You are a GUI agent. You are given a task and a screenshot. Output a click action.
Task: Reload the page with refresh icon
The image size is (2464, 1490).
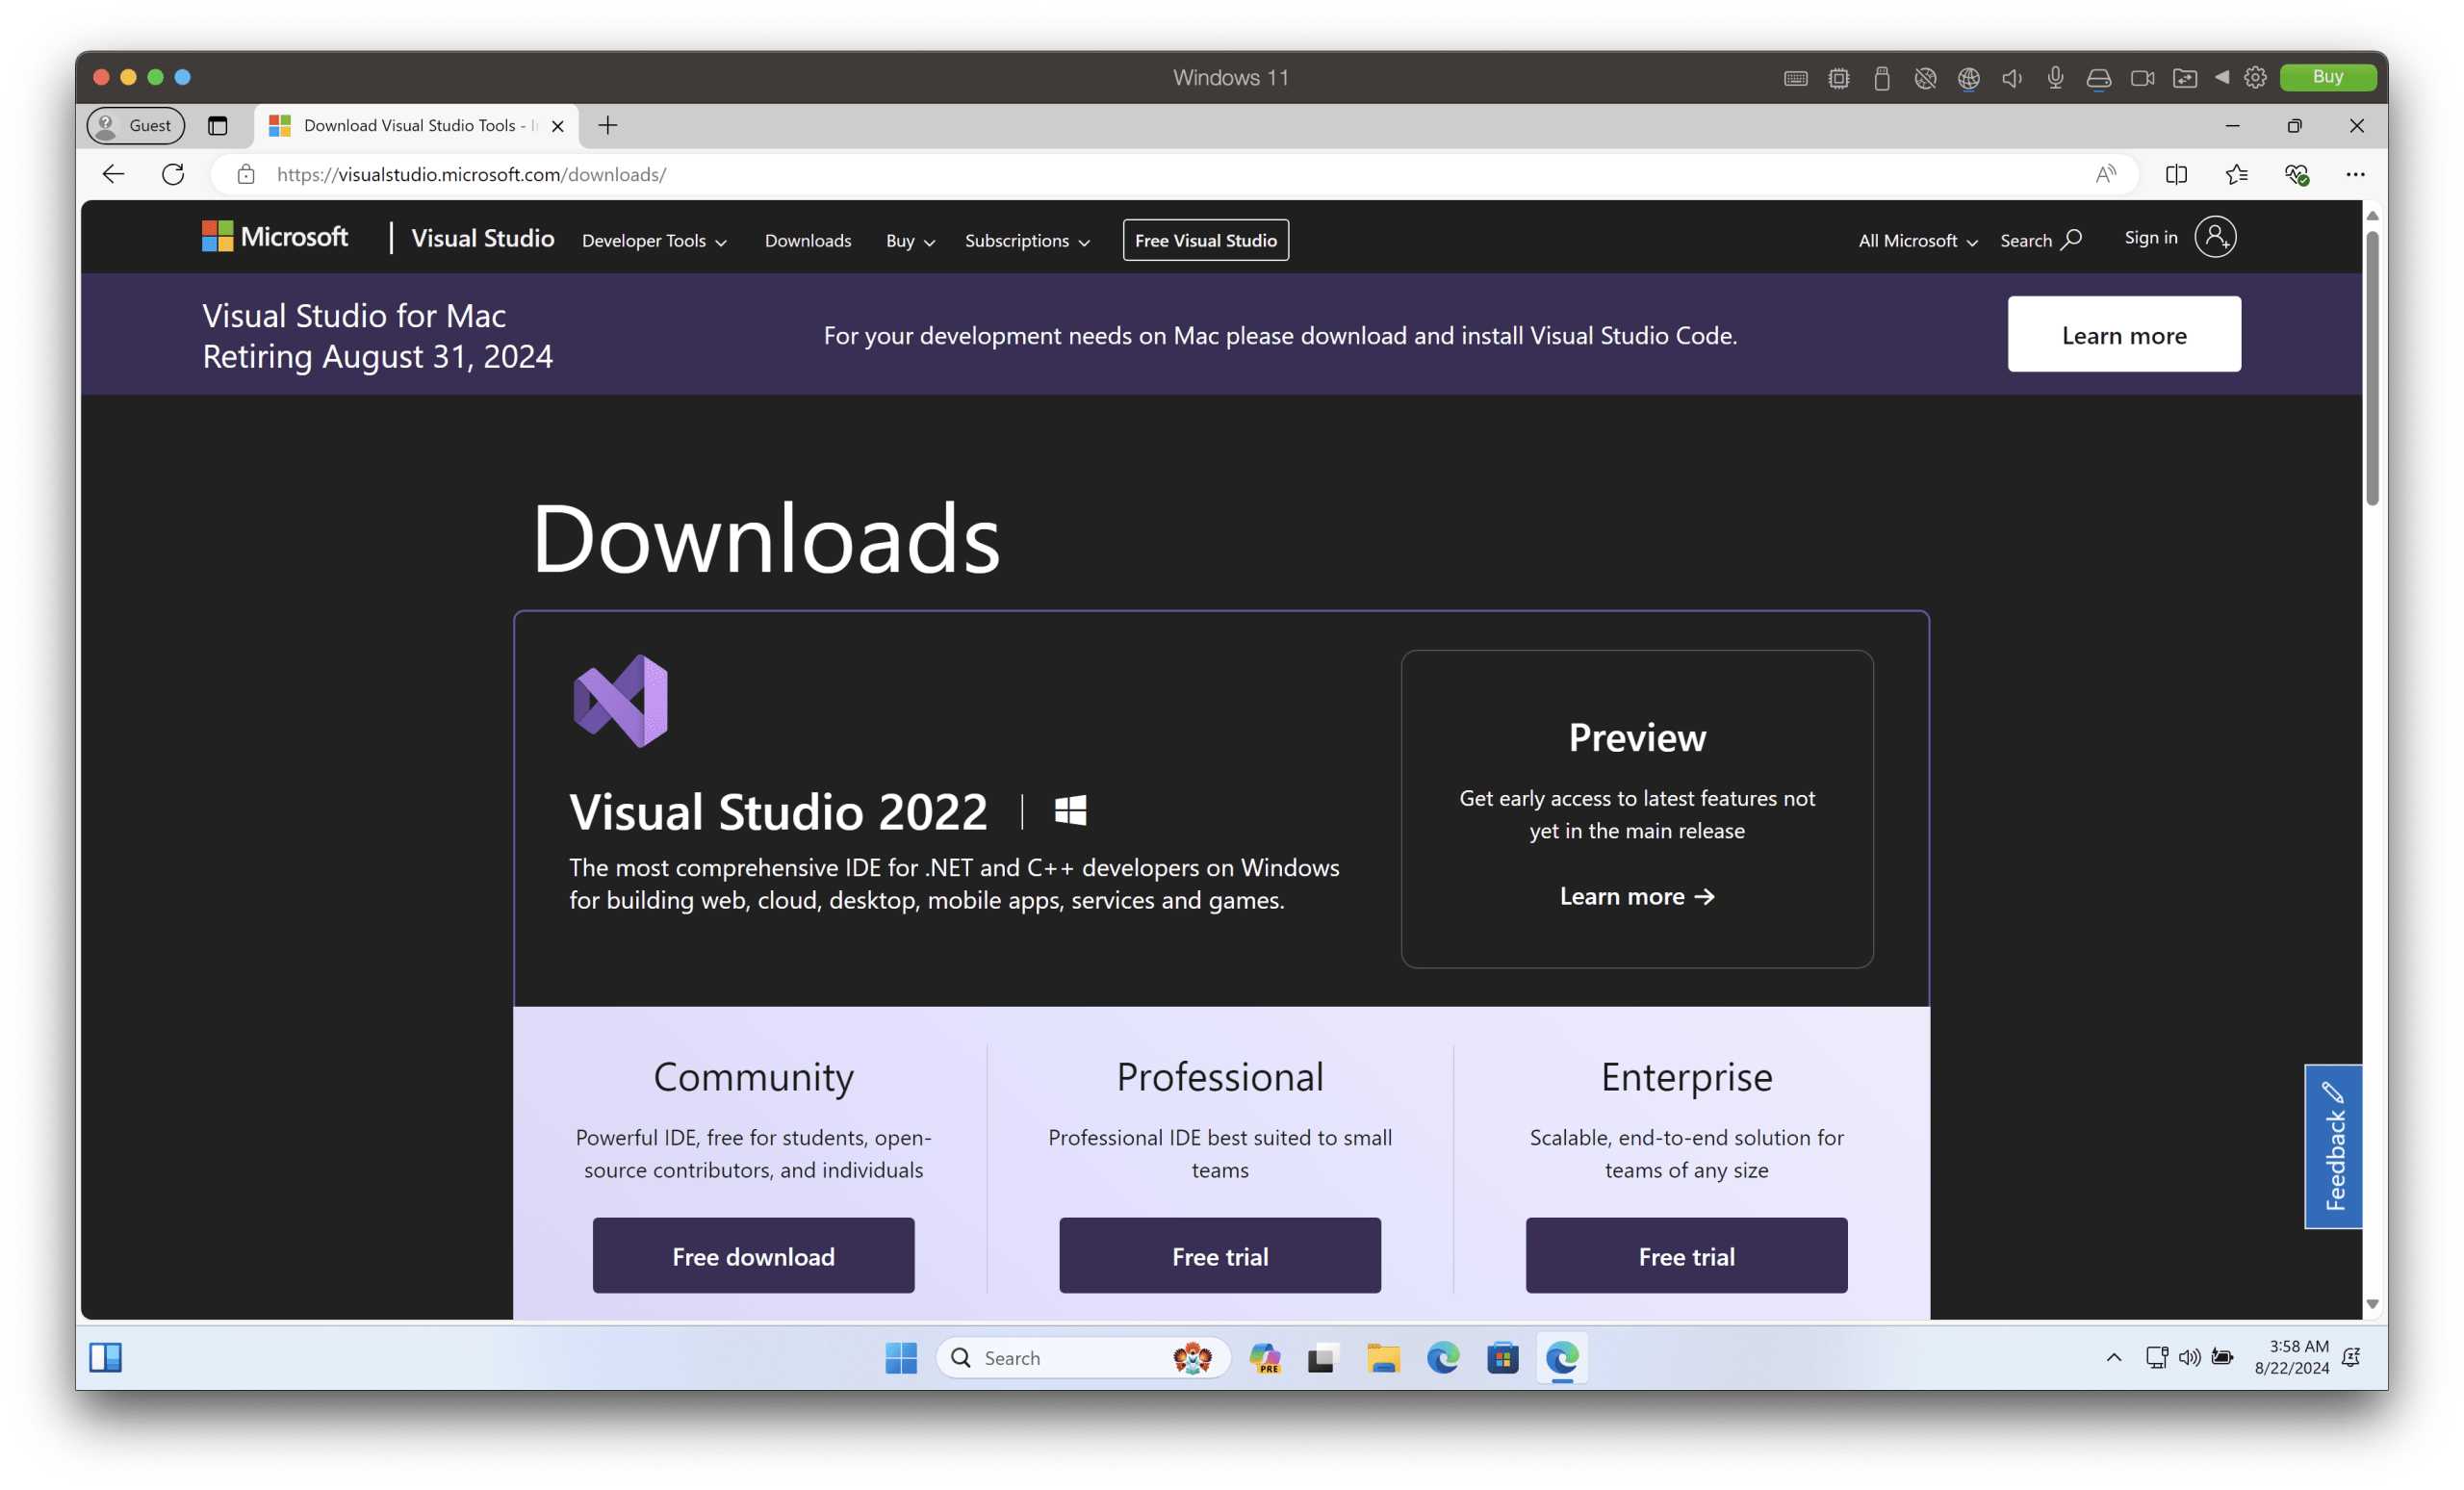[173, 174]
